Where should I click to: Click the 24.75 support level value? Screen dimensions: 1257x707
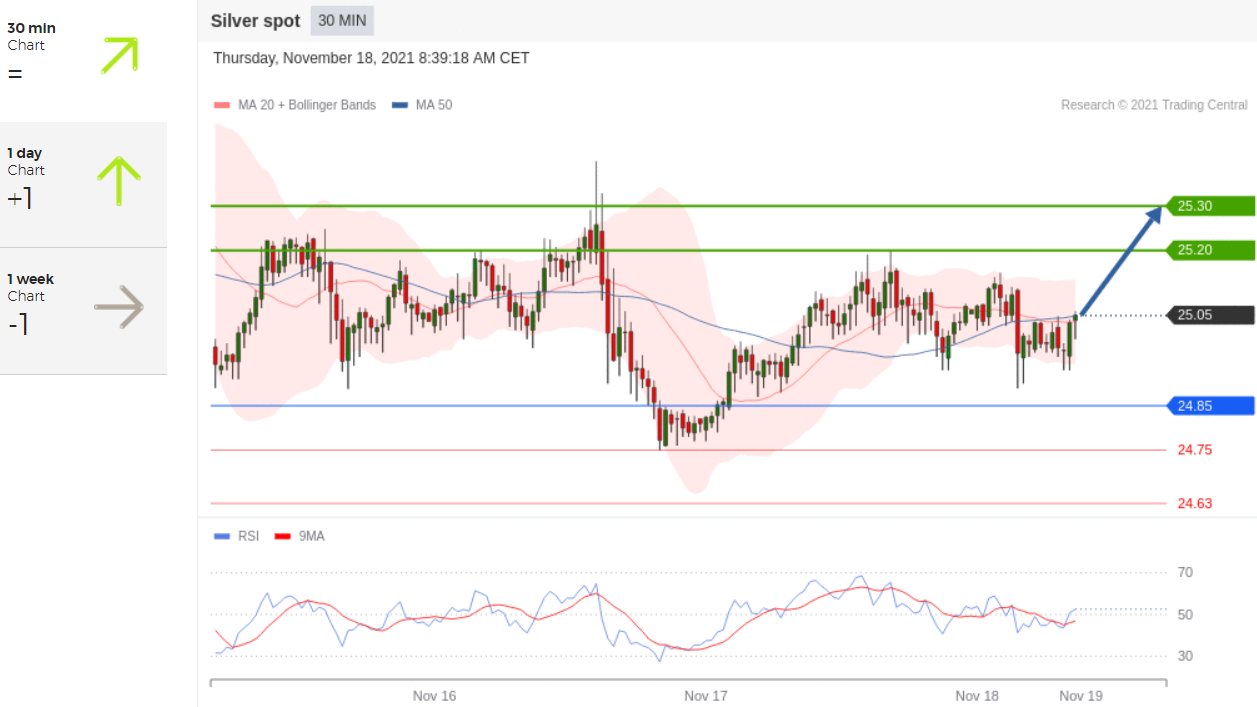[1195, 450]
